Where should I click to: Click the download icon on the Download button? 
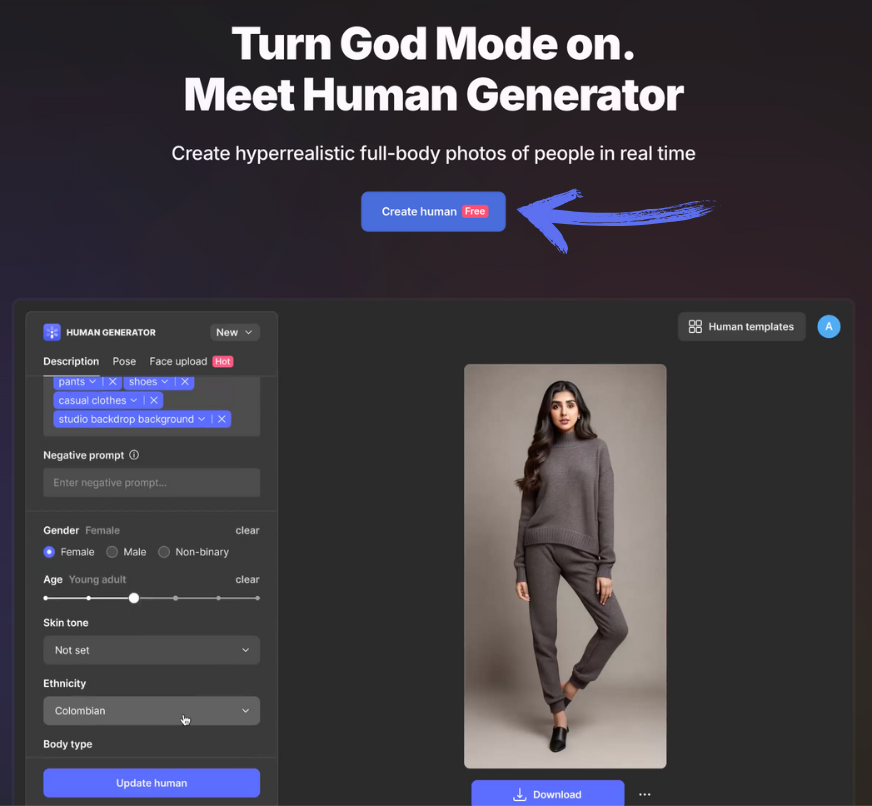520,793
